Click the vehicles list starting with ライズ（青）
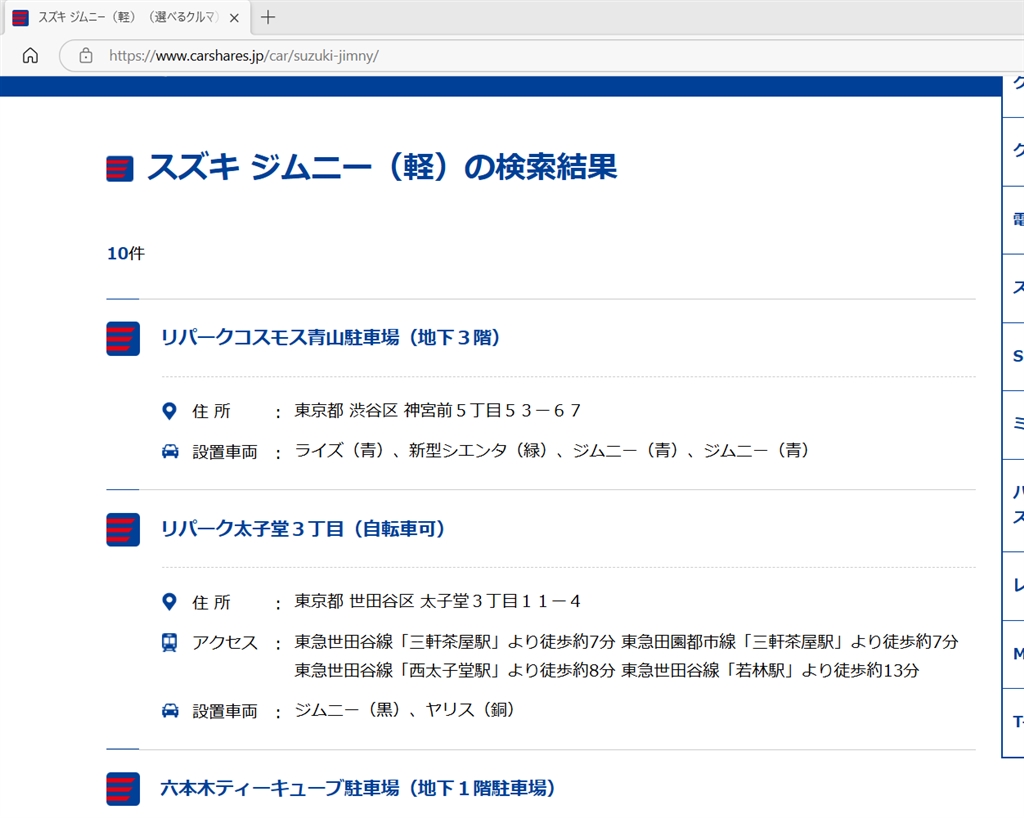 (x=552, y=450)
